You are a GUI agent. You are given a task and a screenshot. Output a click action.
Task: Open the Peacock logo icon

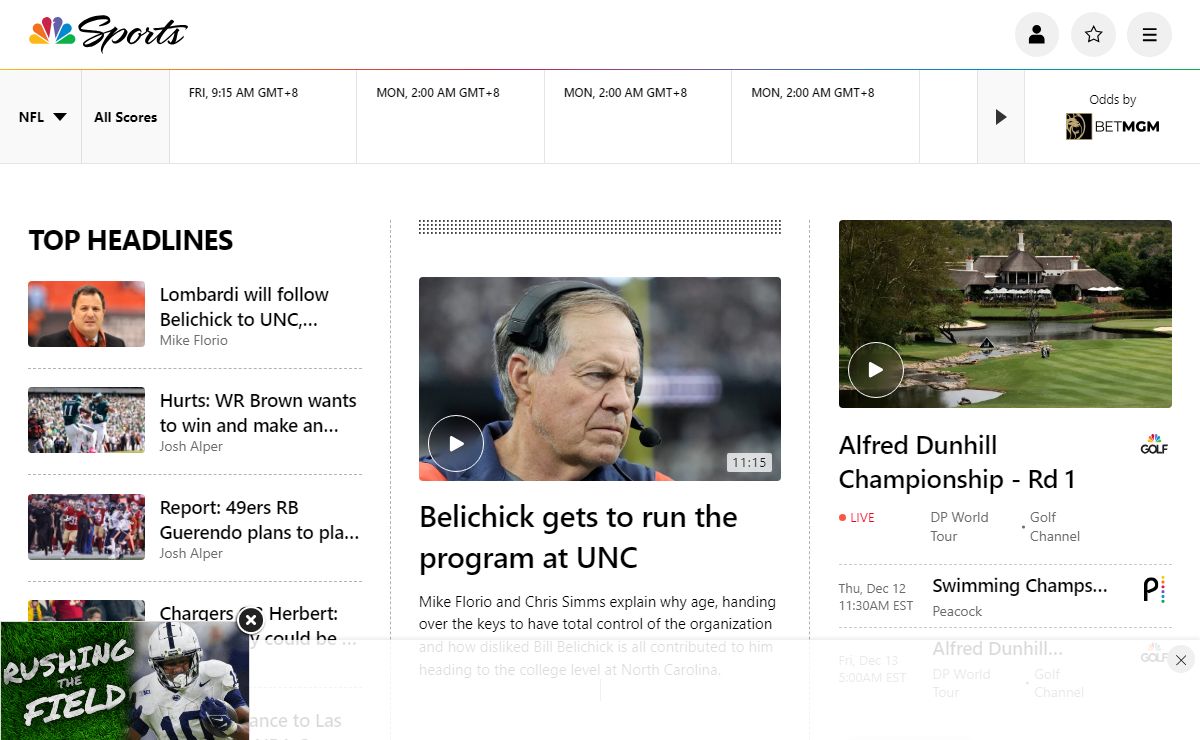tap(1154, 590)
